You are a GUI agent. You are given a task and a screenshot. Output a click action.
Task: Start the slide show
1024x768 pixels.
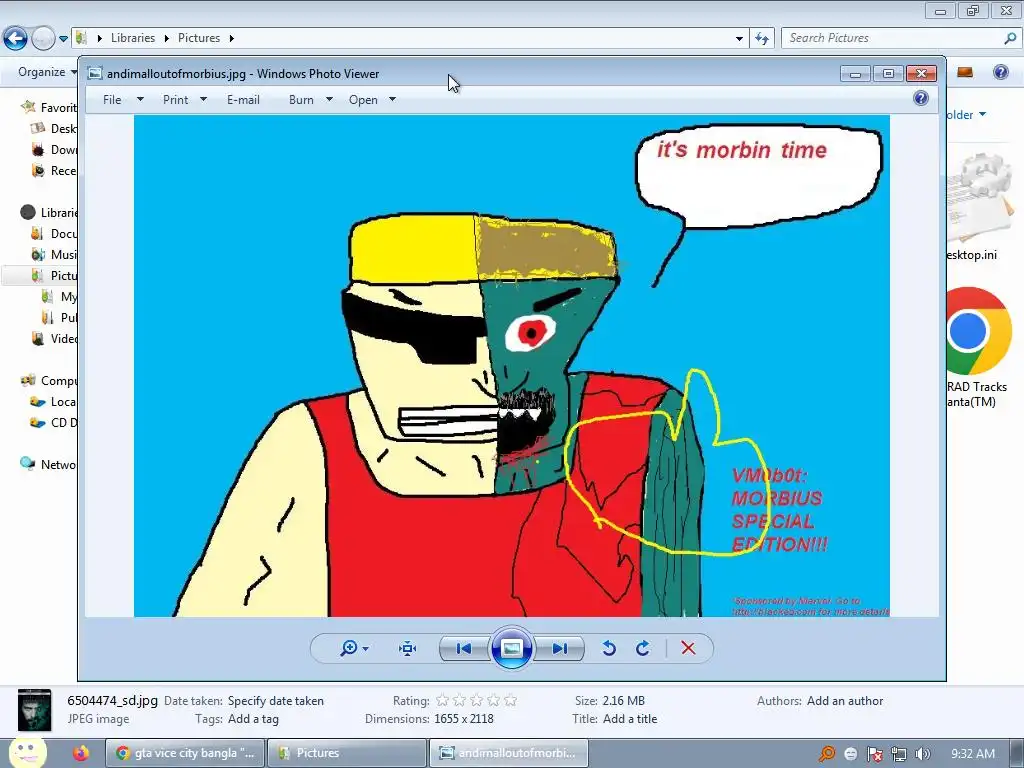[x=511, y=648]
